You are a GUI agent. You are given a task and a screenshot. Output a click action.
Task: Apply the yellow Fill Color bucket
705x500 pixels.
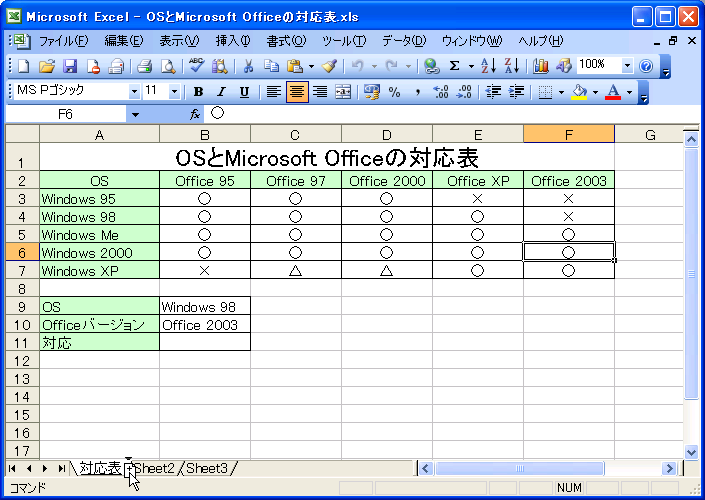[580, 92]
